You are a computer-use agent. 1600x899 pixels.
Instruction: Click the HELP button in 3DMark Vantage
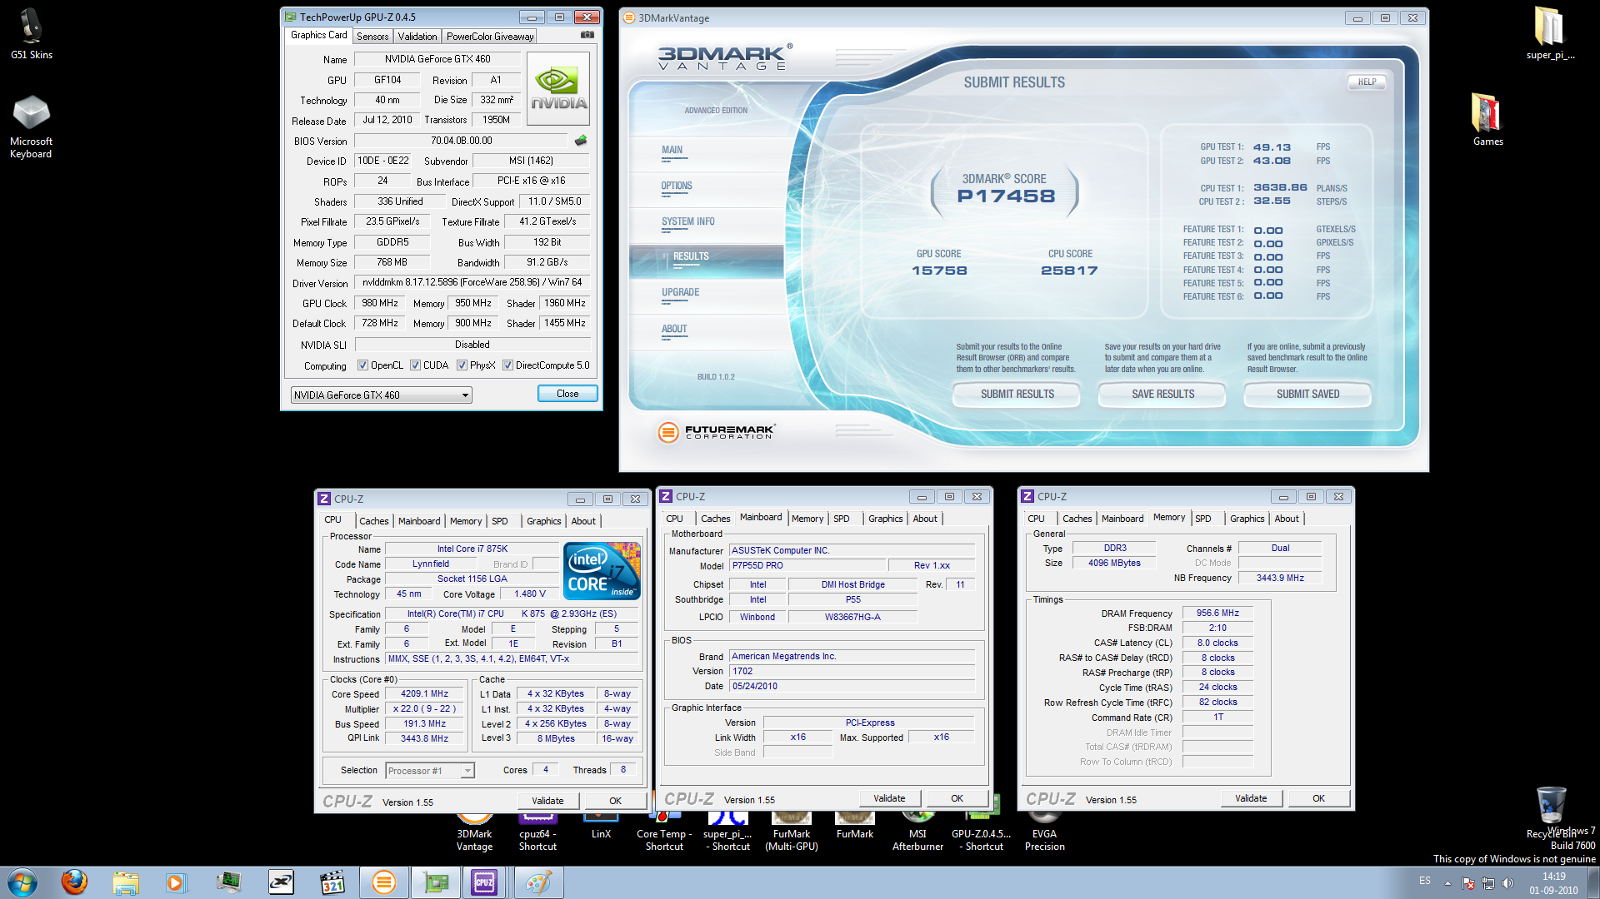[x=1367, y=82]
